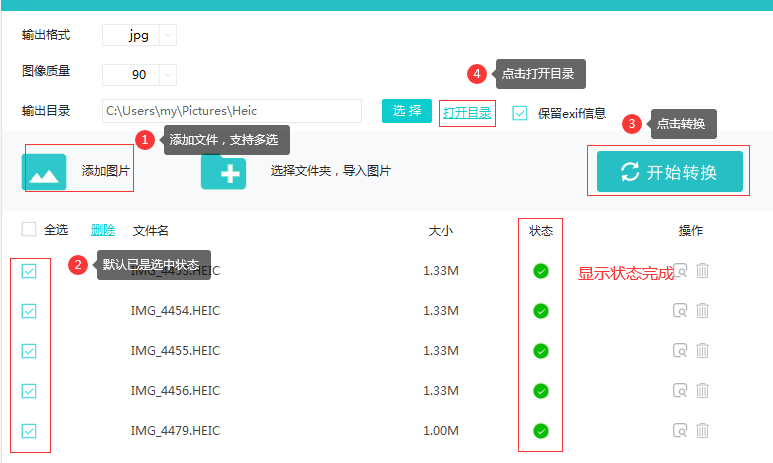Select the IMG_4455.HEIC filename
The height and width of the screenshot is (463, 773).
175,351
